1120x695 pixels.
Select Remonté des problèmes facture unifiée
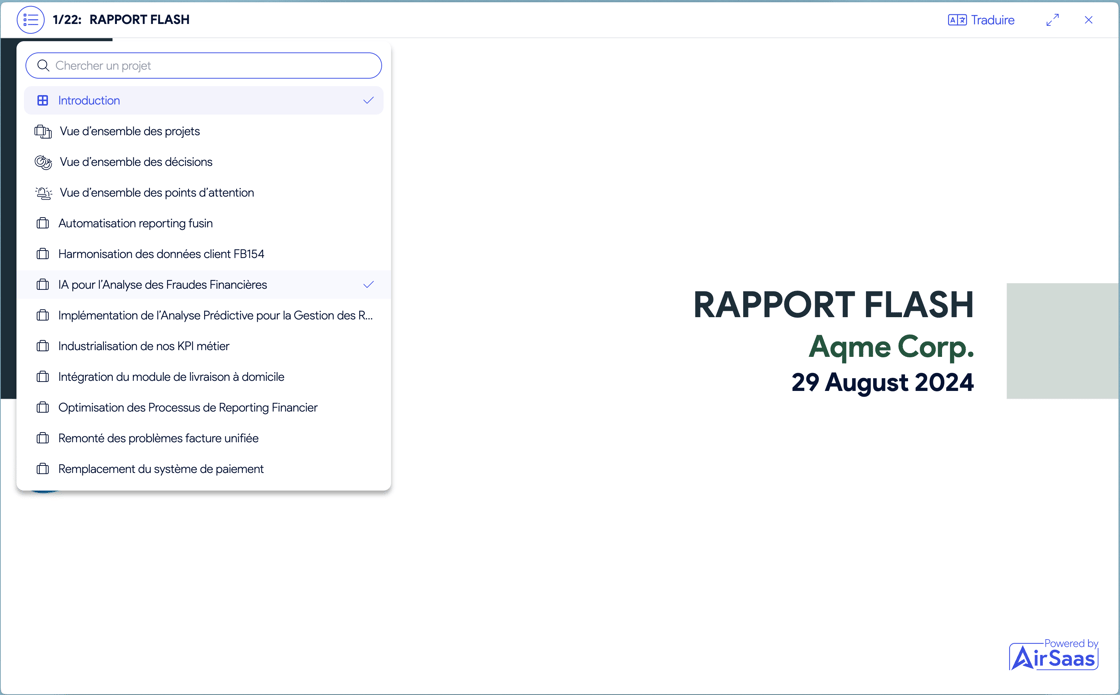(x=204, y=439)
